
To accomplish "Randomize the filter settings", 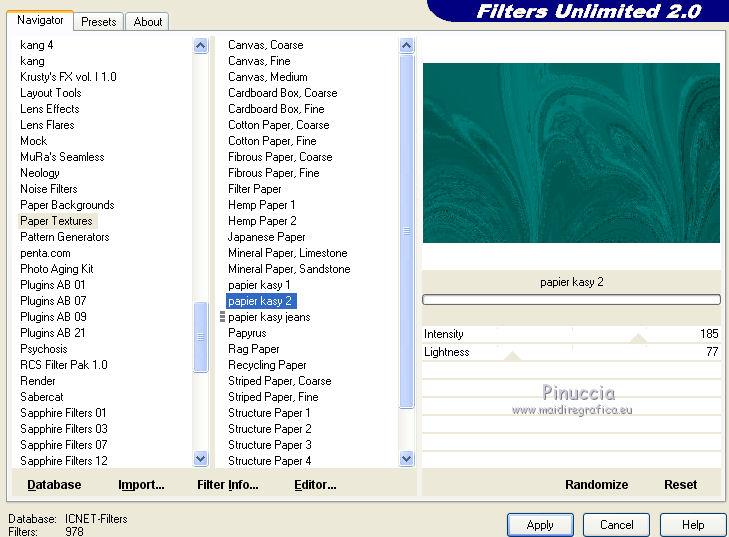I will tap(596, 485).
